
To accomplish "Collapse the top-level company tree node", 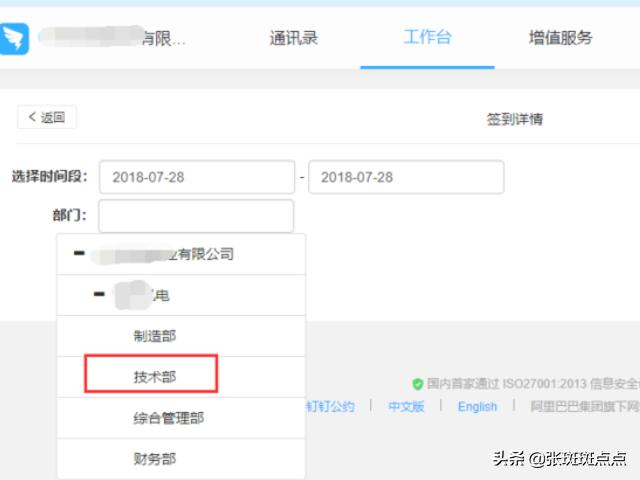I will (x=79, y=254).
